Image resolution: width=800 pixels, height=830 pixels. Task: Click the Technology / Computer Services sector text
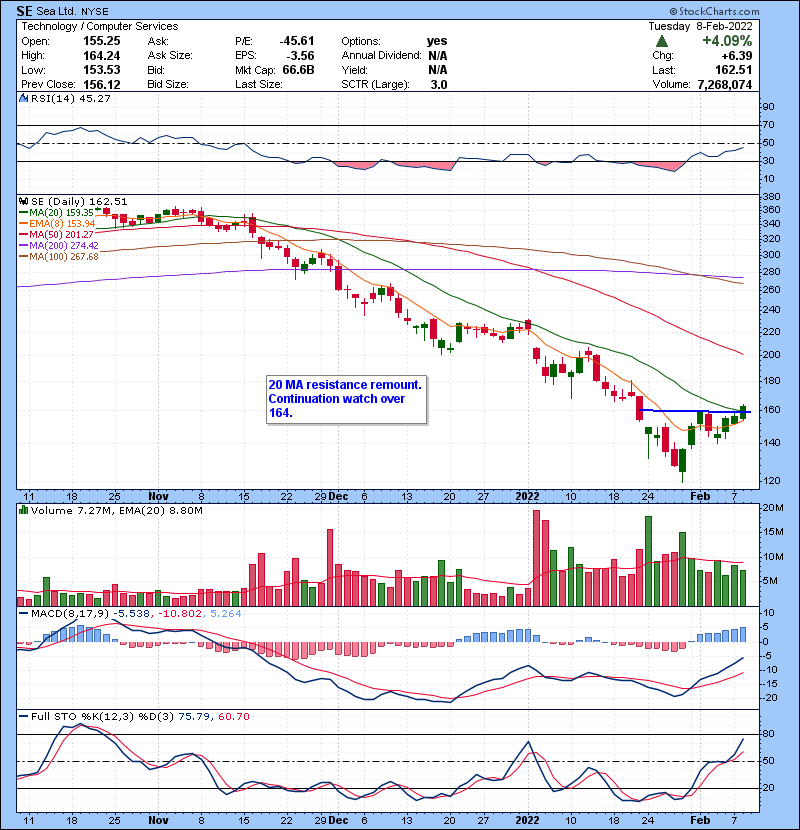point(100,26)
